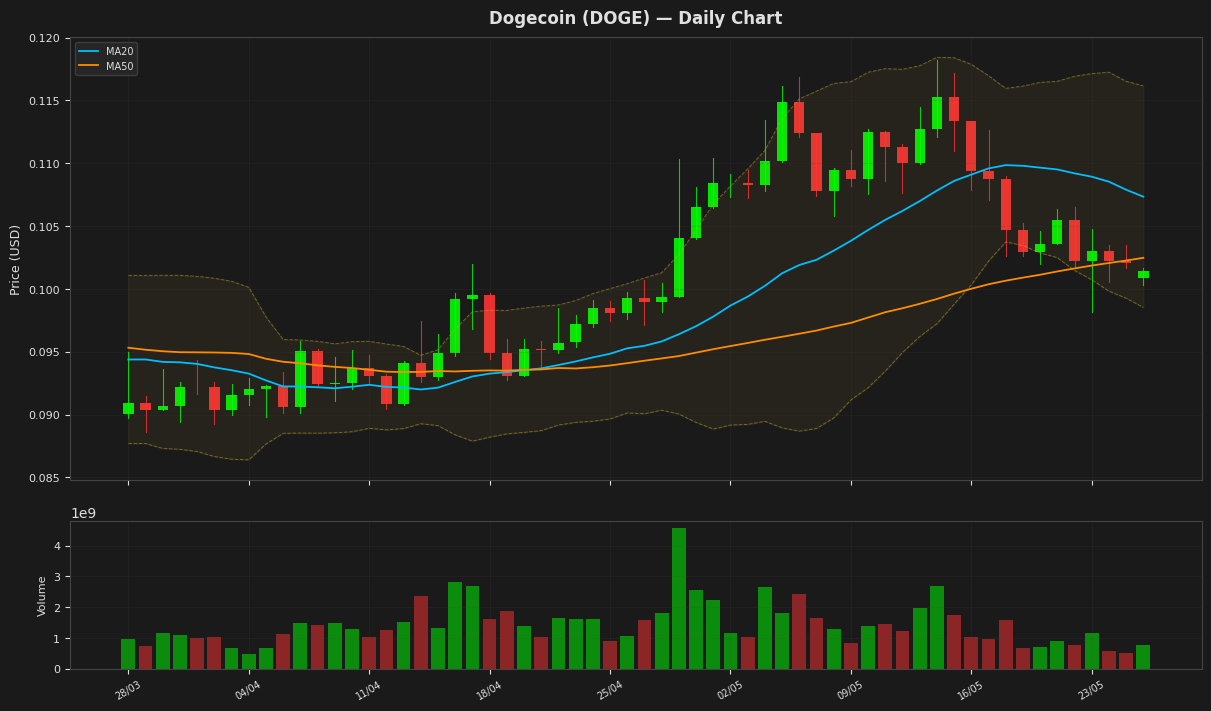Click the 0.095 price axis tick
Image resolution: width=1211 pixels, height=711 pixels.
(x=45, y=353)
